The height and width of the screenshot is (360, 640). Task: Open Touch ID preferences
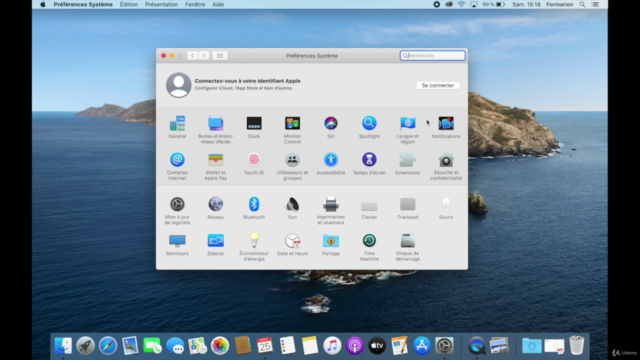[254, 160]
